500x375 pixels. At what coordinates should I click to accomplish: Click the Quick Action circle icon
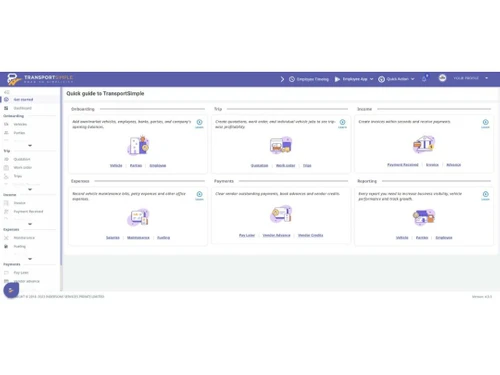[381, 79]
